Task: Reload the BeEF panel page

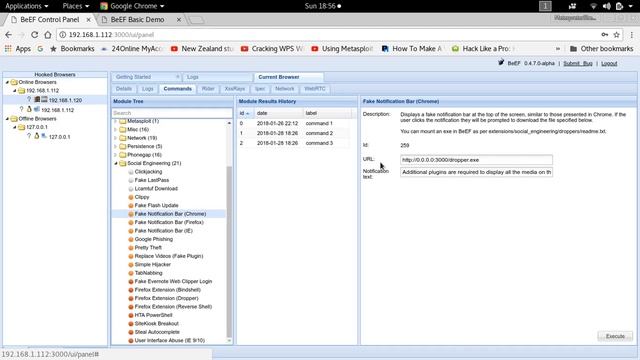Action: [35, 35]
